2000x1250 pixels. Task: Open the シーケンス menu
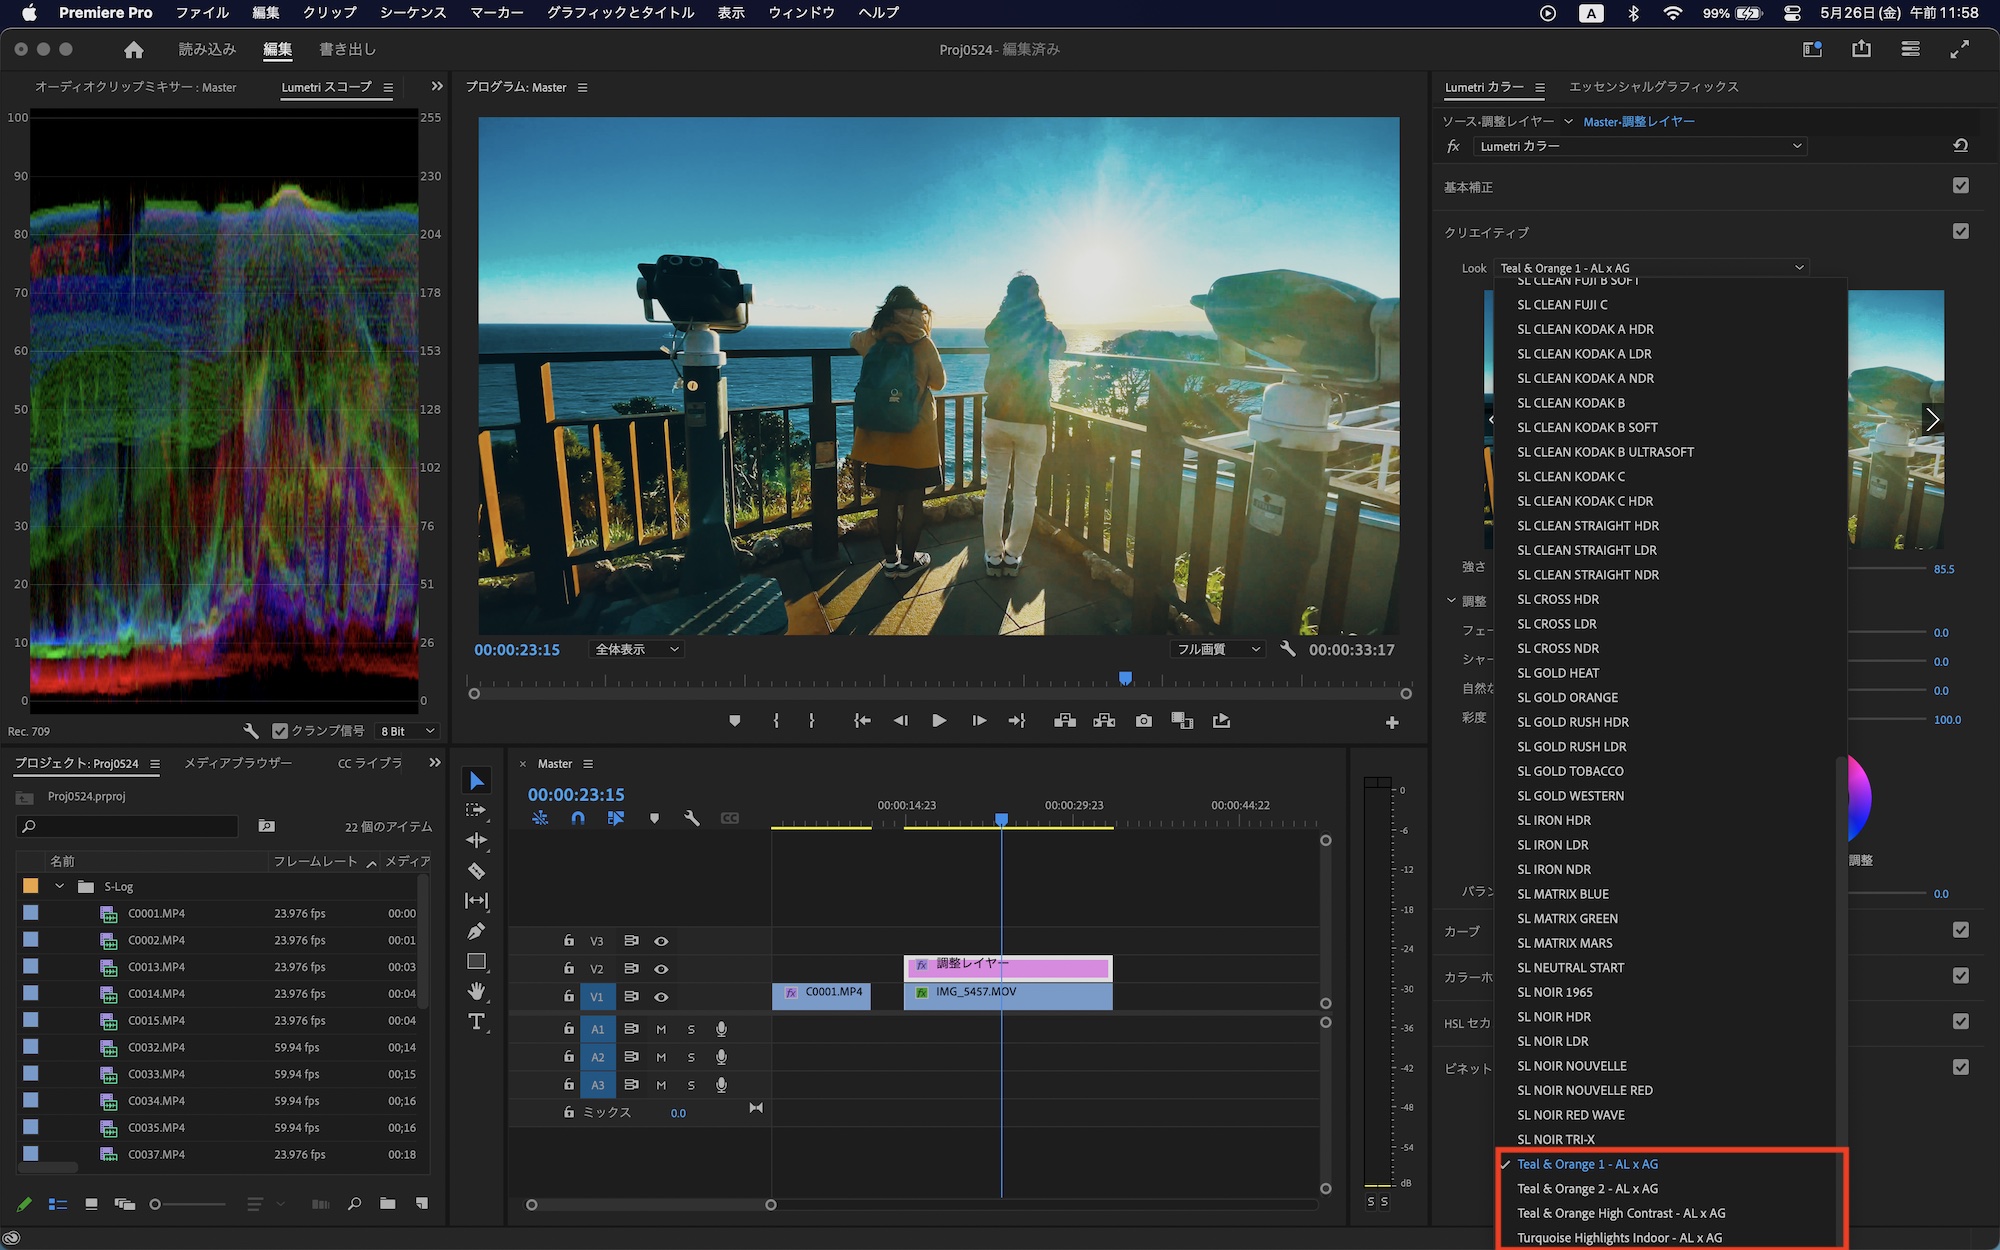click(x=412, y=13)
